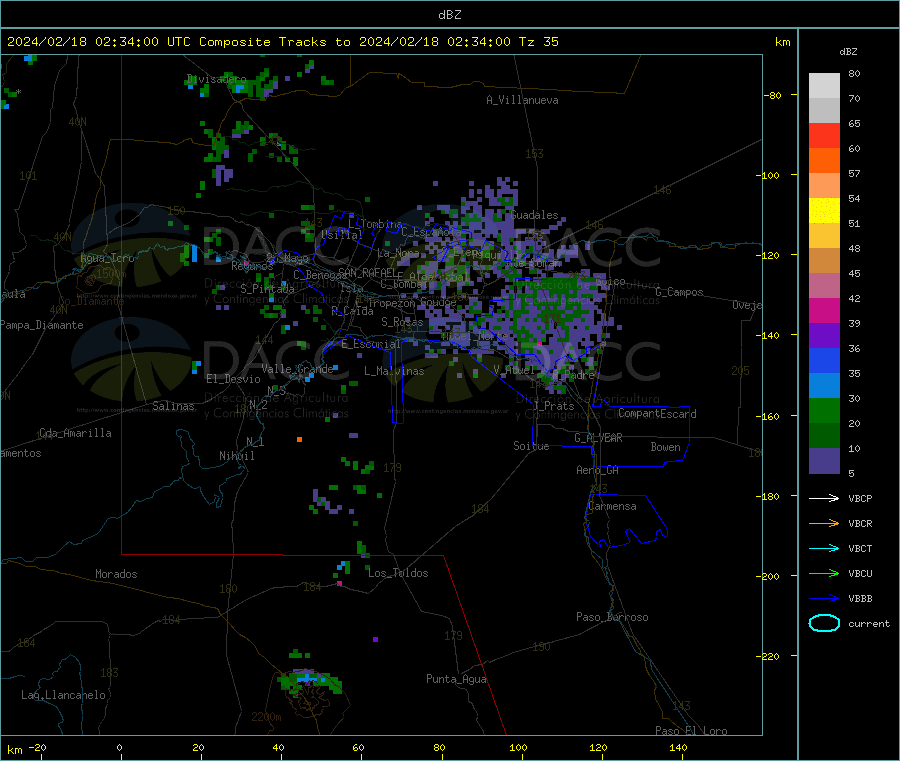Screen dimensions: 900x761
Task: Click the 'VBBB' legend label
Action: click(860, 598)
